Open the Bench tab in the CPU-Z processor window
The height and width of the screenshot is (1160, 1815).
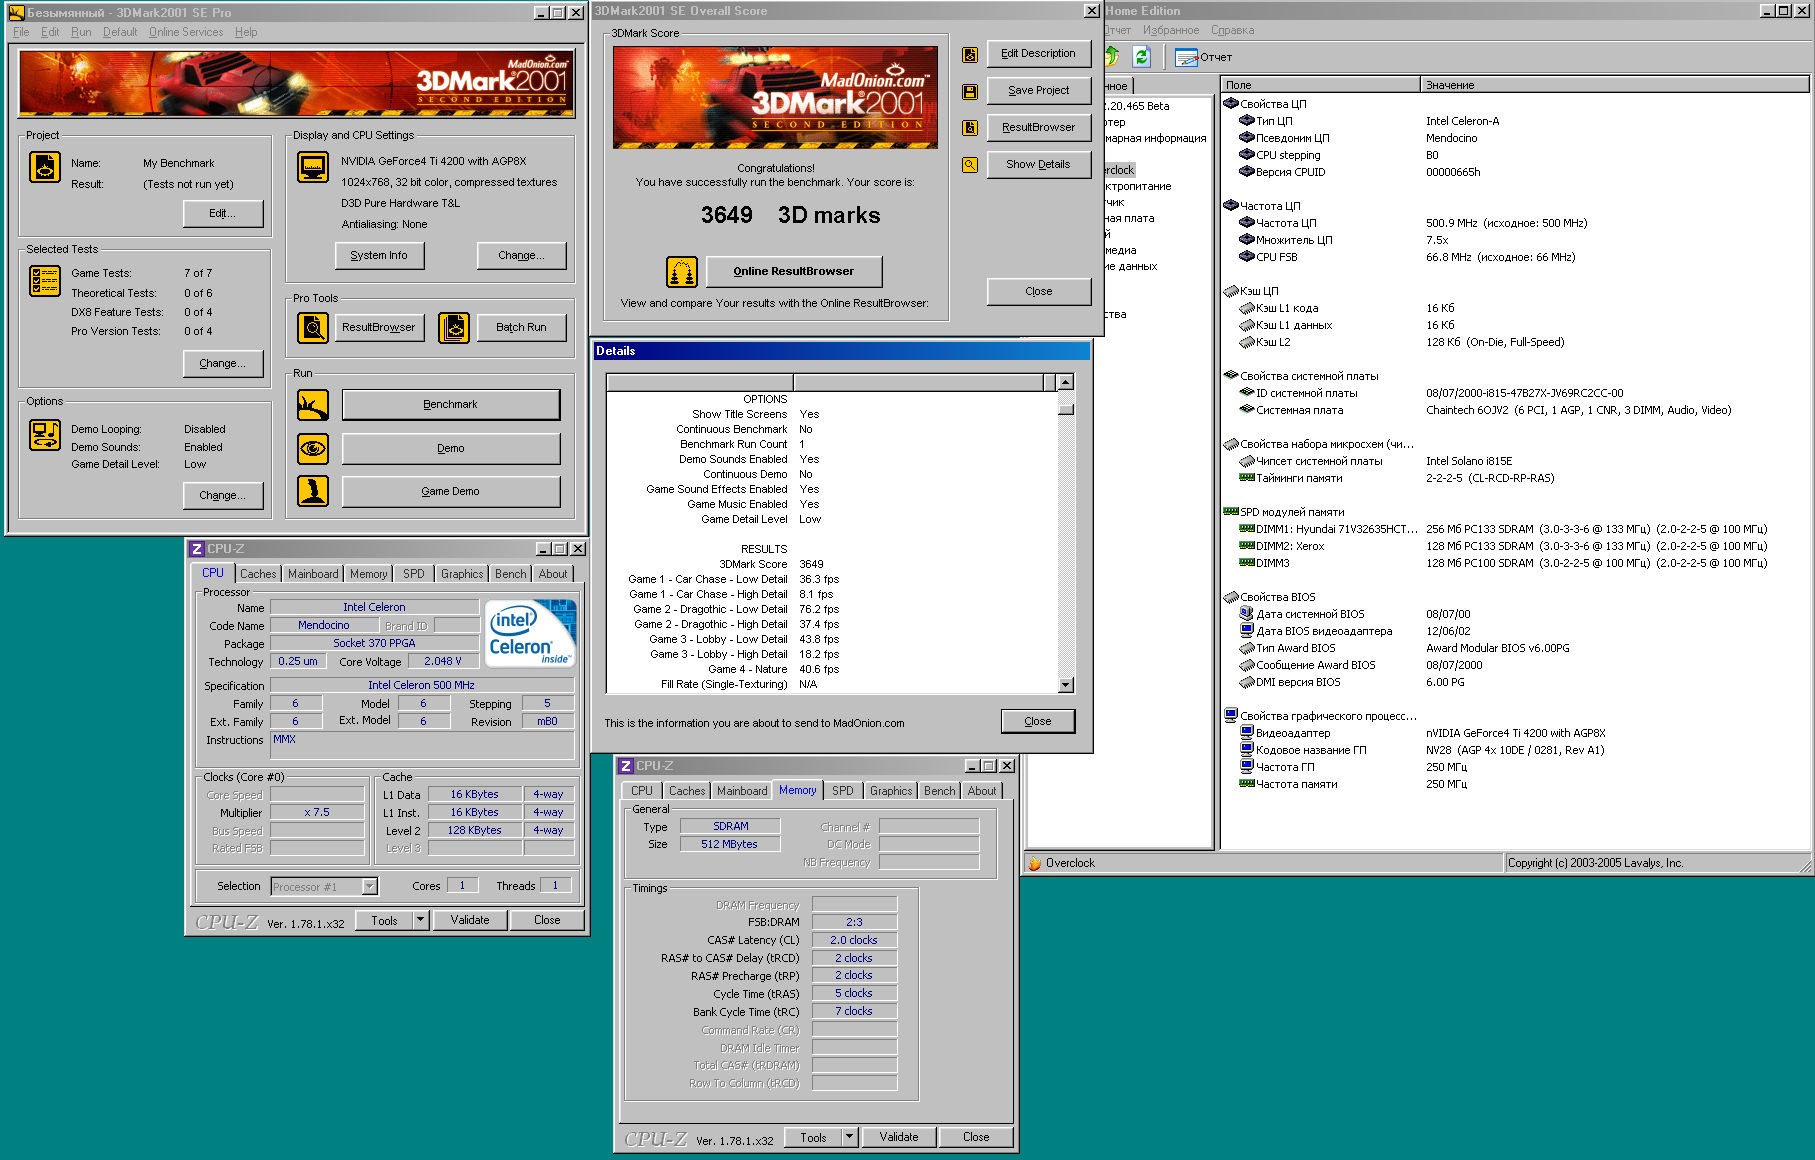(x=510, y=574)
